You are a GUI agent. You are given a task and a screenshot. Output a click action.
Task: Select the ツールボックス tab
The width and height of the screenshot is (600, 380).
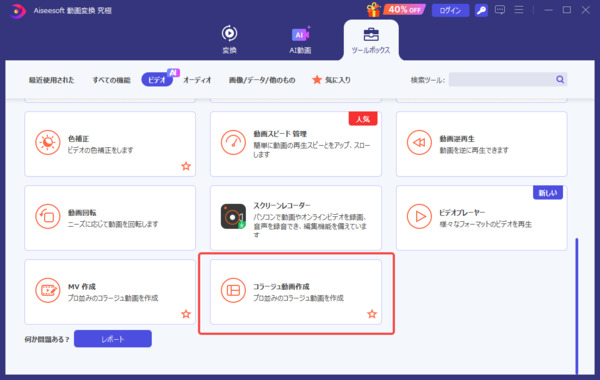(371, 41)
